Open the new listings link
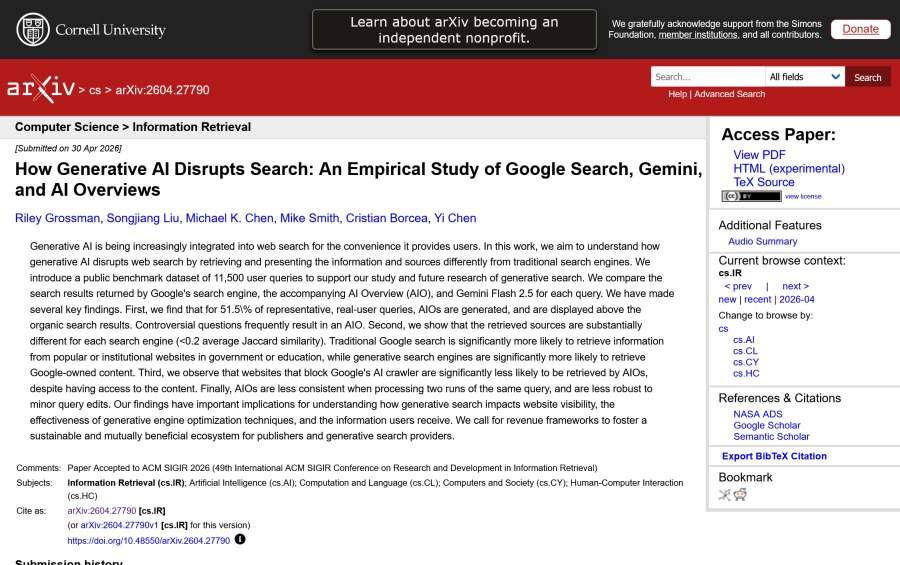Image resolution: width=900 pixels, height=565 pixels. click(727, 300)
